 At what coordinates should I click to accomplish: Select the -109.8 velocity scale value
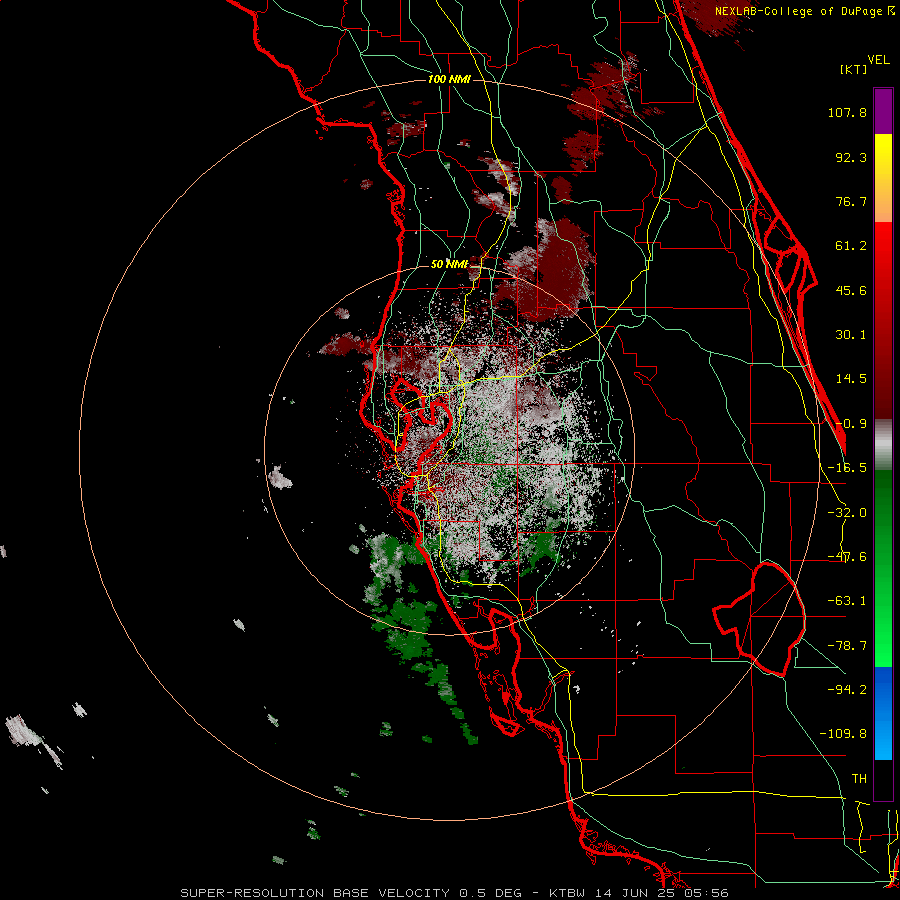click(843, 734)
